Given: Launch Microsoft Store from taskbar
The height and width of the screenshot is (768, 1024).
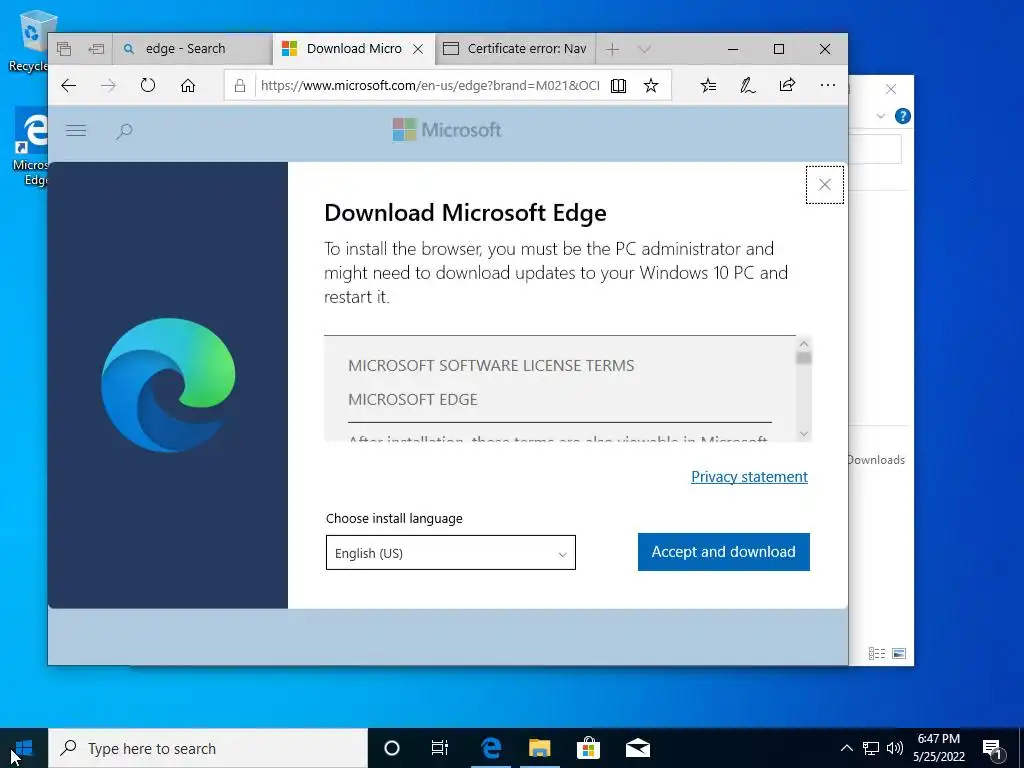Looking at the screenshot, I should [x=588, y=748].
